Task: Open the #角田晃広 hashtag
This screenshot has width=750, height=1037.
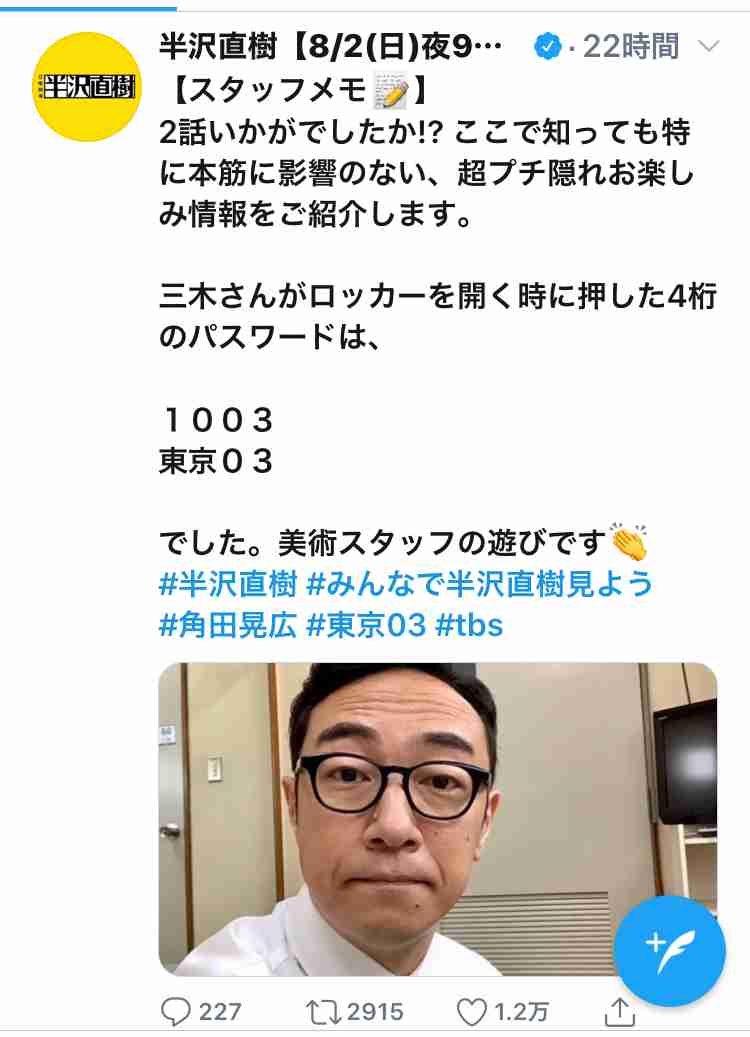Action: coord(228,625)
